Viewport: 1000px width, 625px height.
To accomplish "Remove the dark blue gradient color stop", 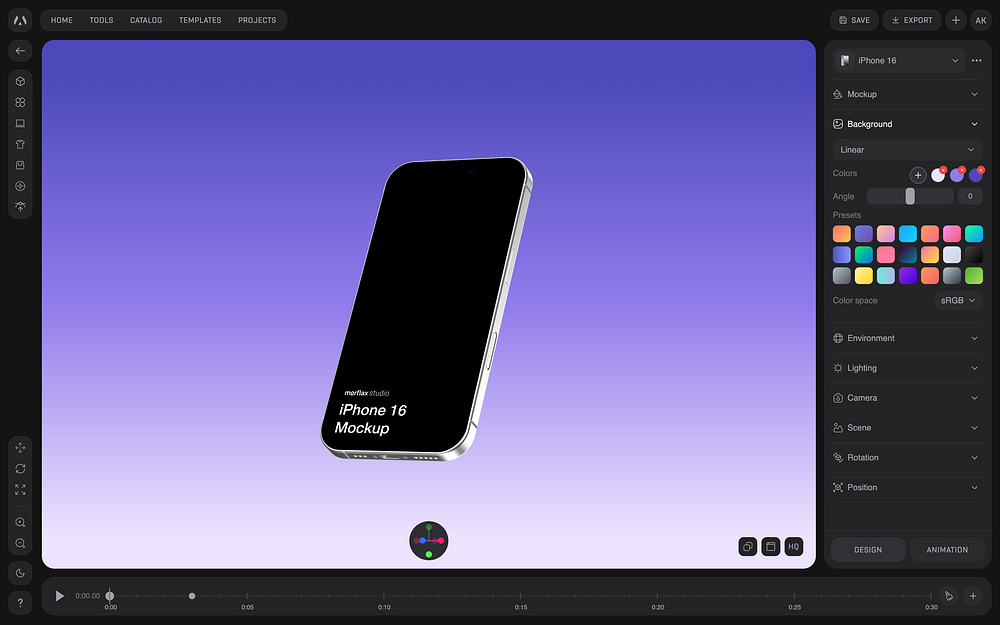I will pyautogui.click(x=981, y=170).
